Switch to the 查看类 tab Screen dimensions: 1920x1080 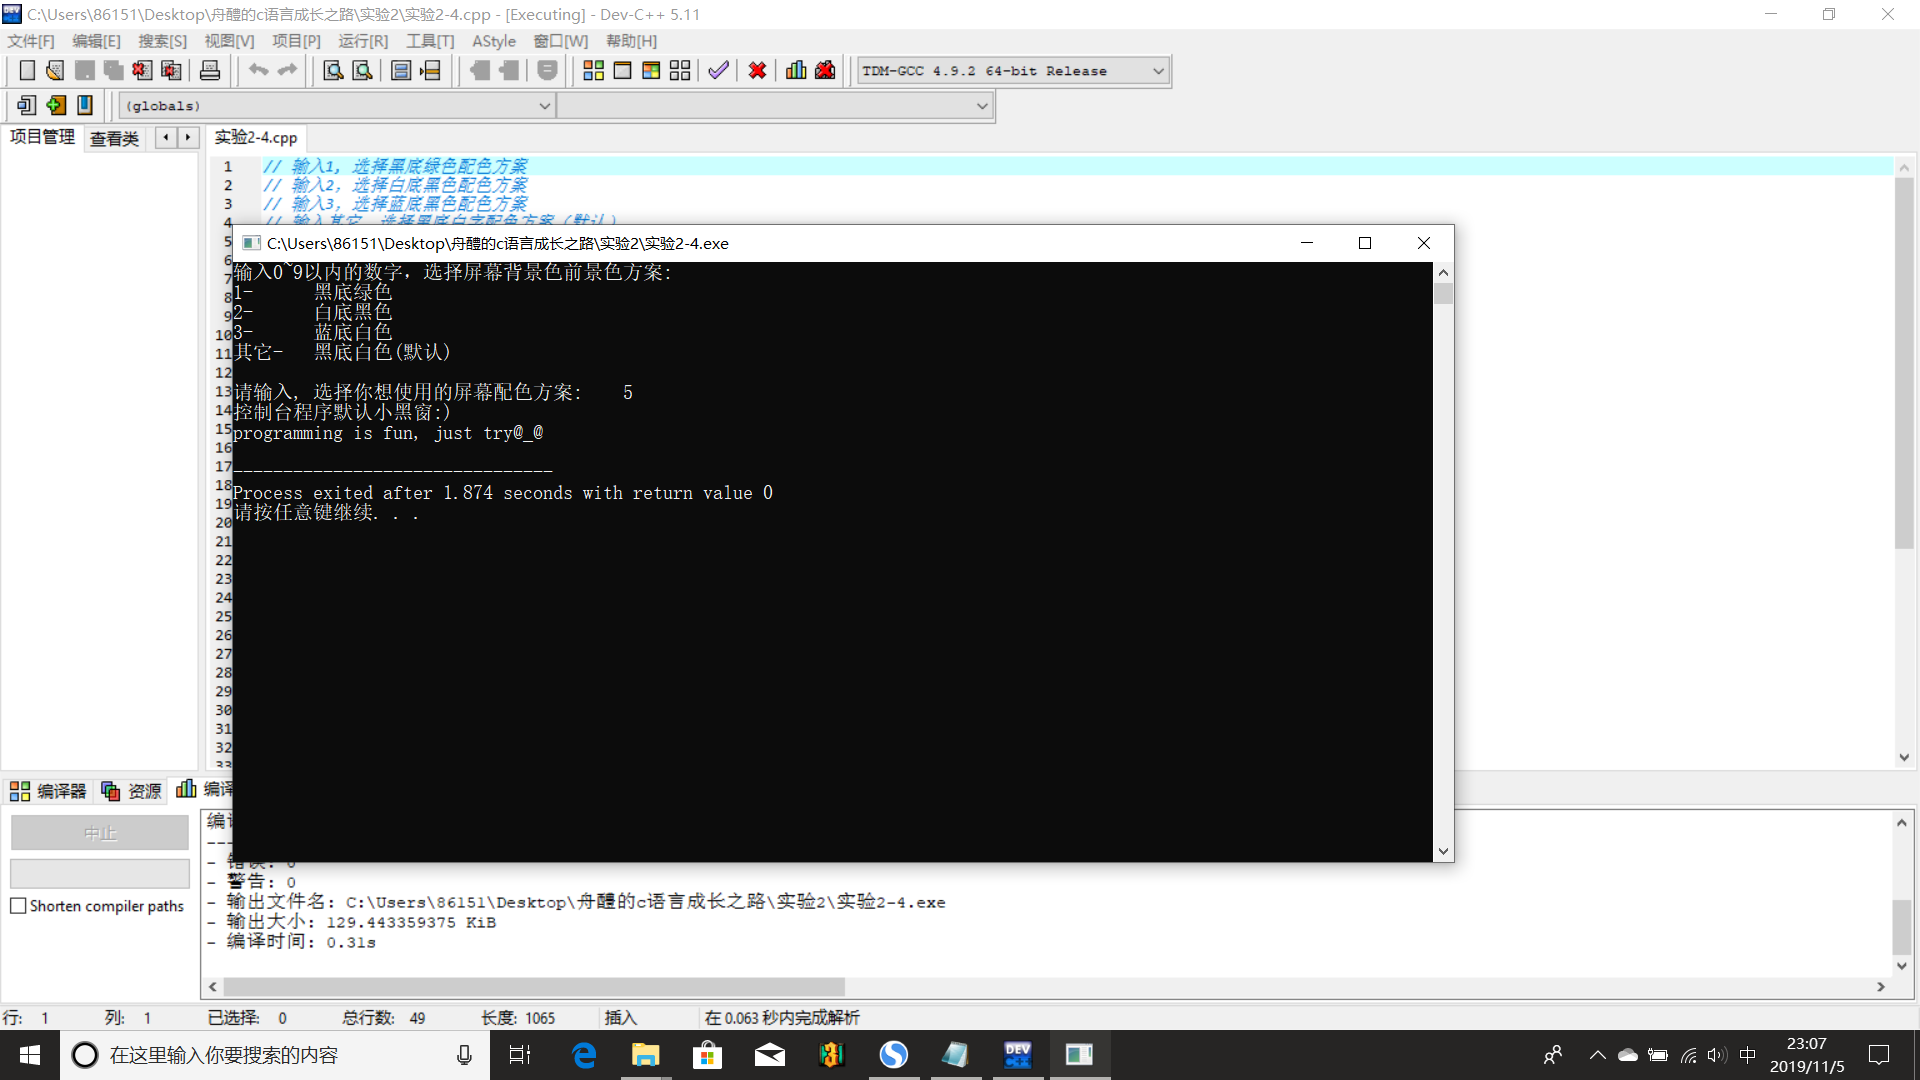[x=114, y=138]
